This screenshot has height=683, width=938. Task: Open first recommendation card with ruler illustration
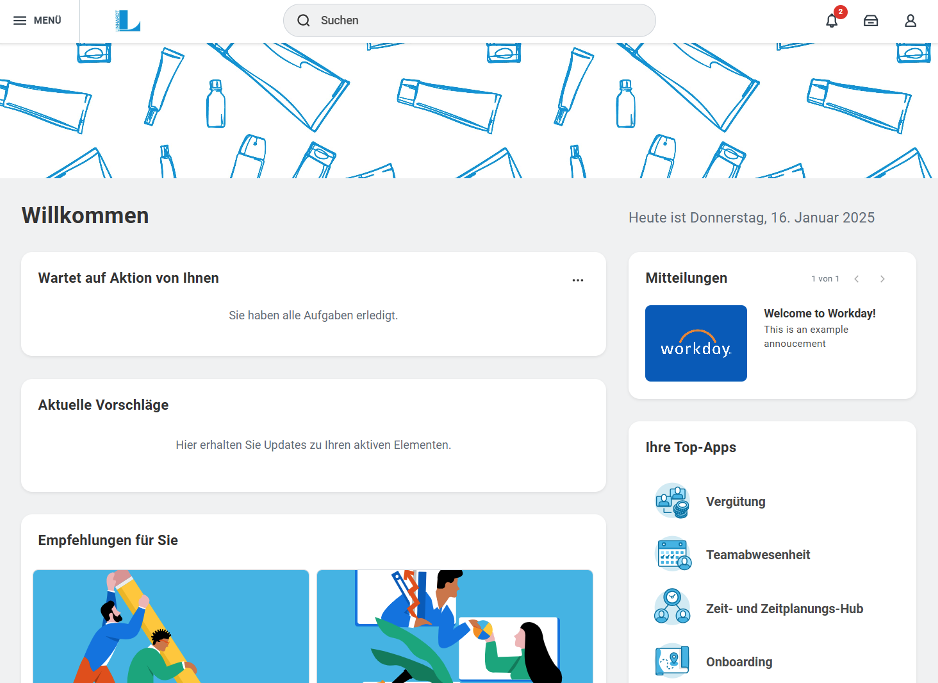pos(171,626)
